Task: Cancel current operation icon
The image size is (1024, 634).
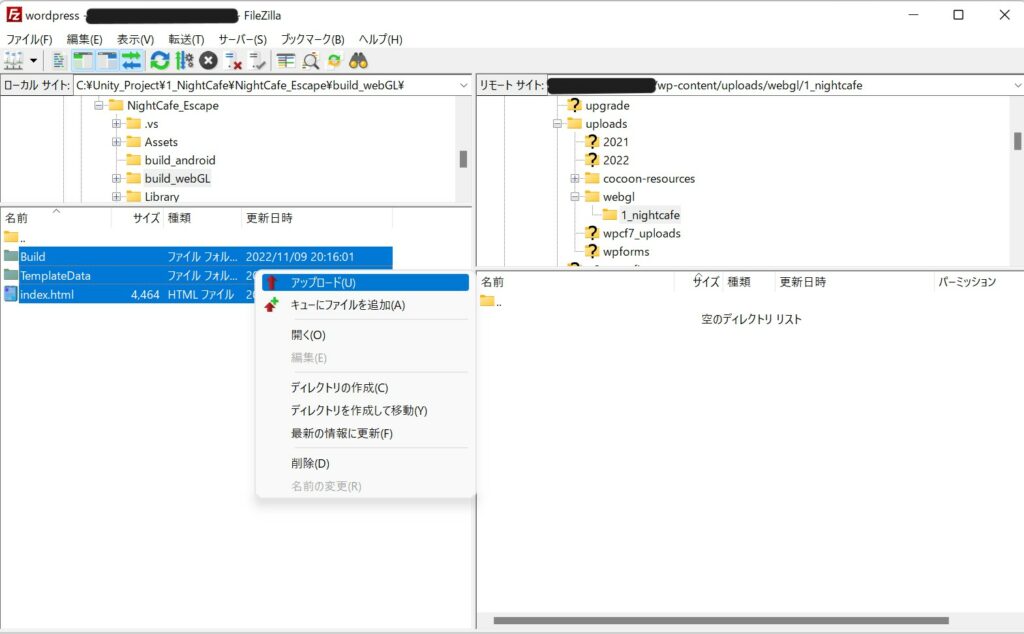Action: point(208,61)
